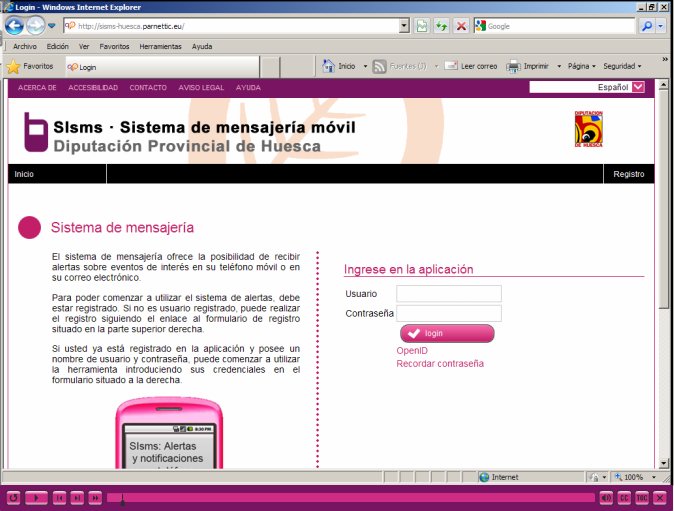
Task: Click the search magnifier icon
Action: point(647,26)
